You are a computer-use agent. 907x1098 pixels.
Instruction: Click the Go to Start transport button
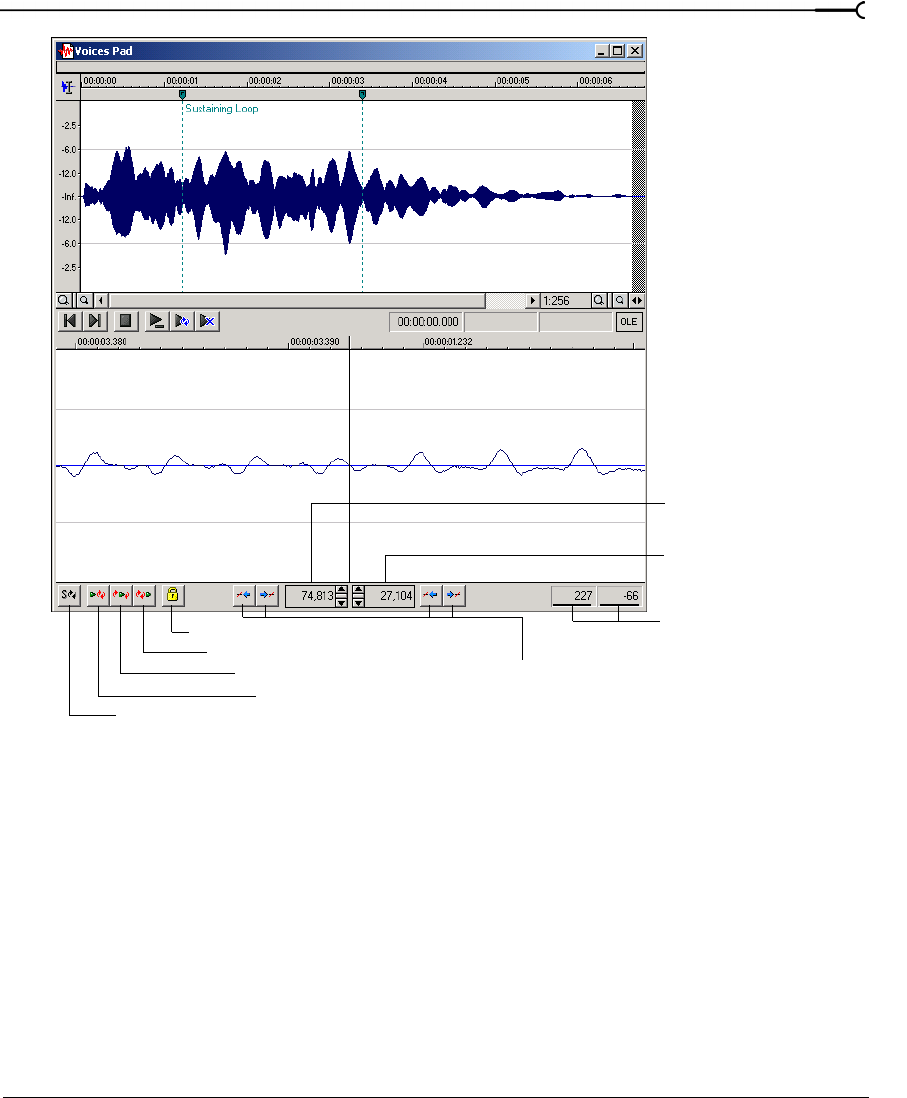pos(69,321)
